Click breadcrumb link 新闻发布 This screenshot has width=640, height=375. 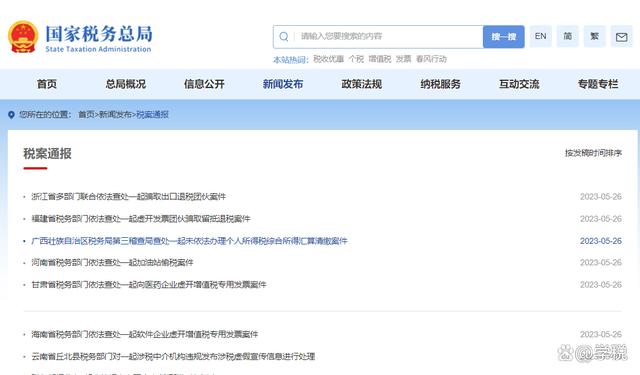click(116, 115)
